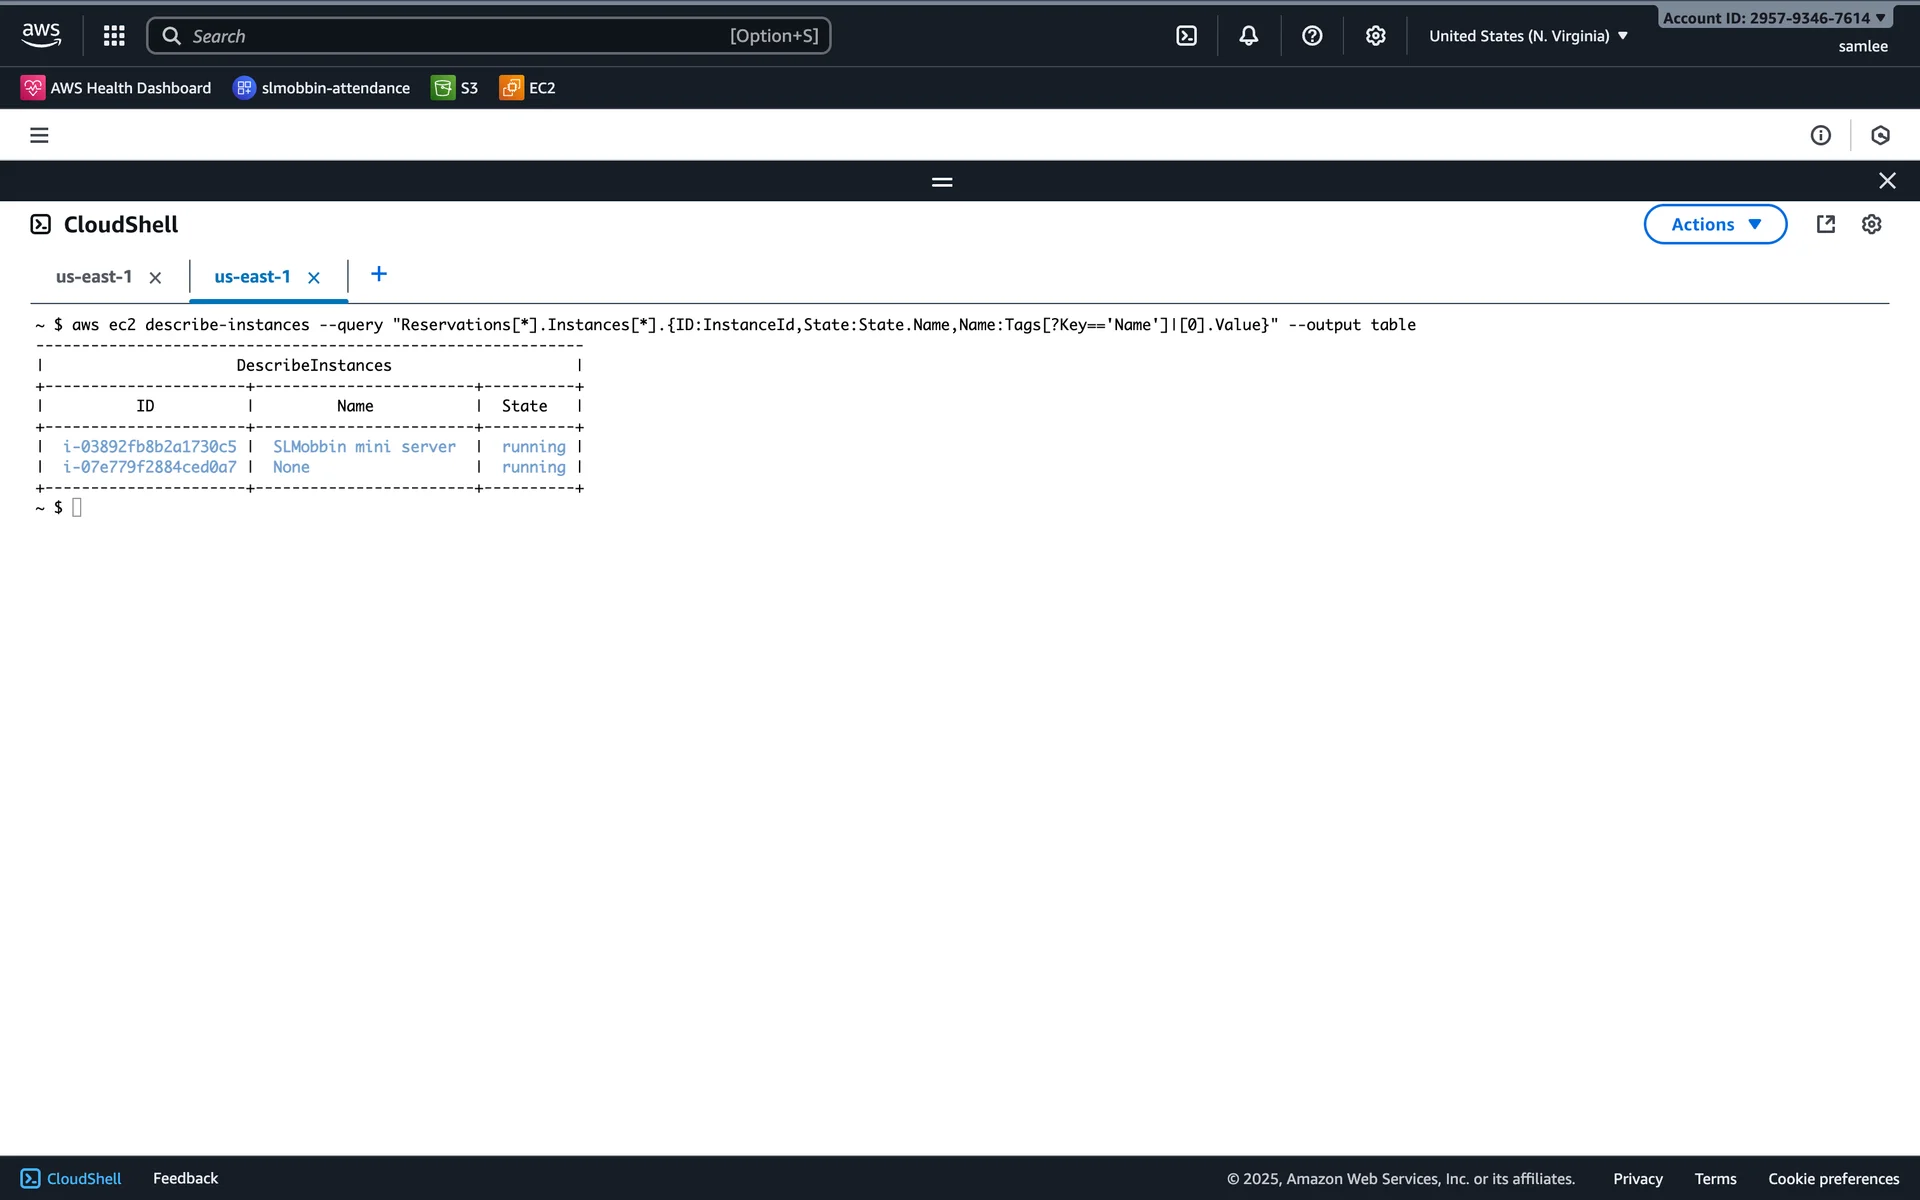This screenshot has width=1920, height=1200.
Task: Toggle the info panel icon
Action: click(x=1820, y=135)
